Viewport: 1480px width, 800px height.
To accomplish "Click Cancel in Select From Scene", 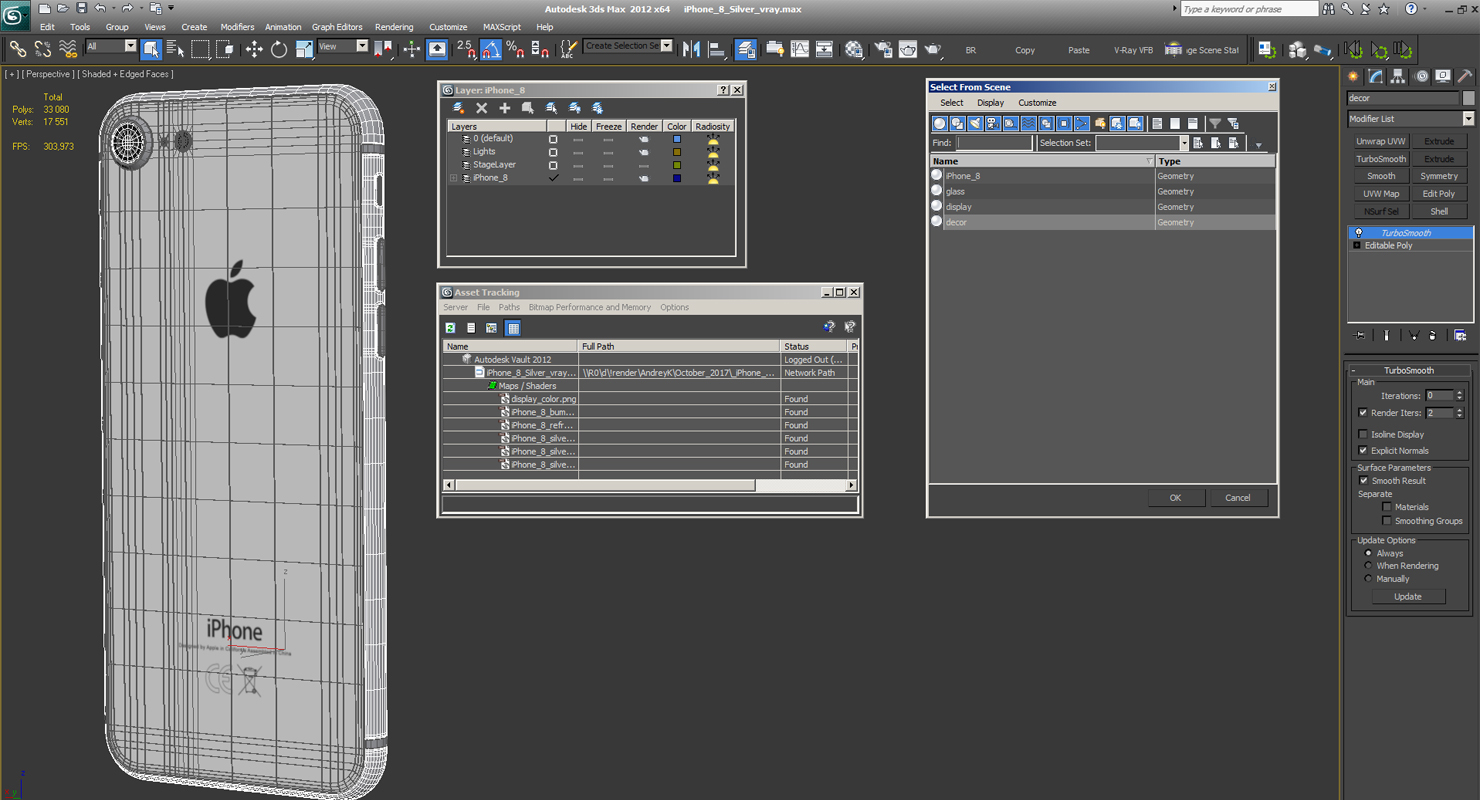I will 1238,497.
